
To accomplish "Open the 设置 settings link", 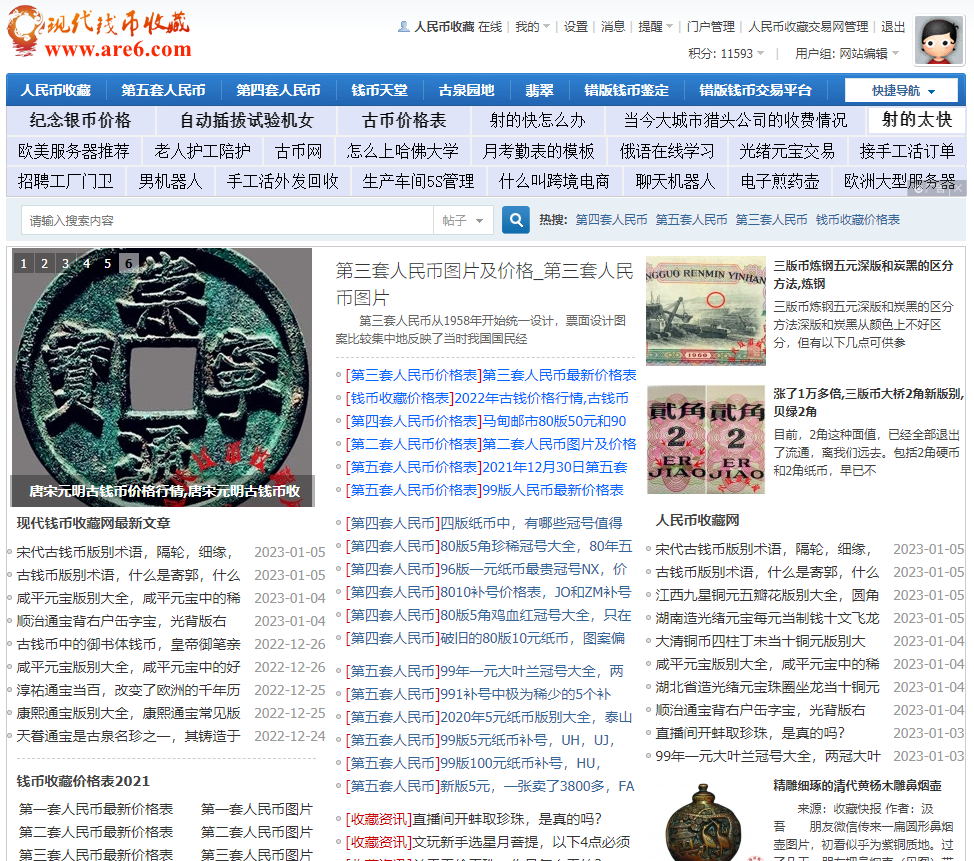I will tap(575, 27).
